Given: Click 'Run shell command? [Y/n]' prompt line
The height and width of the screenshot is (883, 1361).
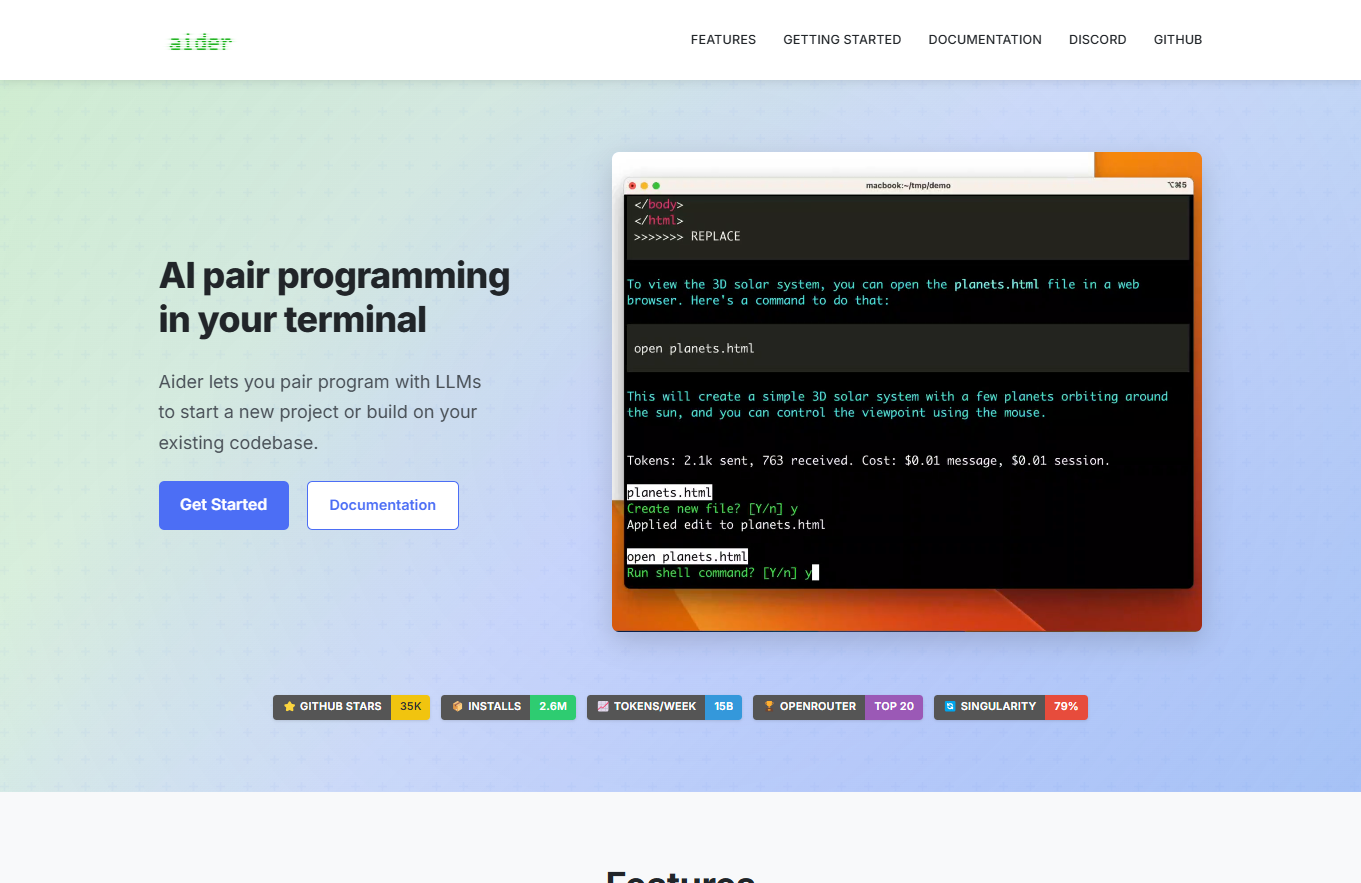Looking at the screenshot, I should pos(722,573).
